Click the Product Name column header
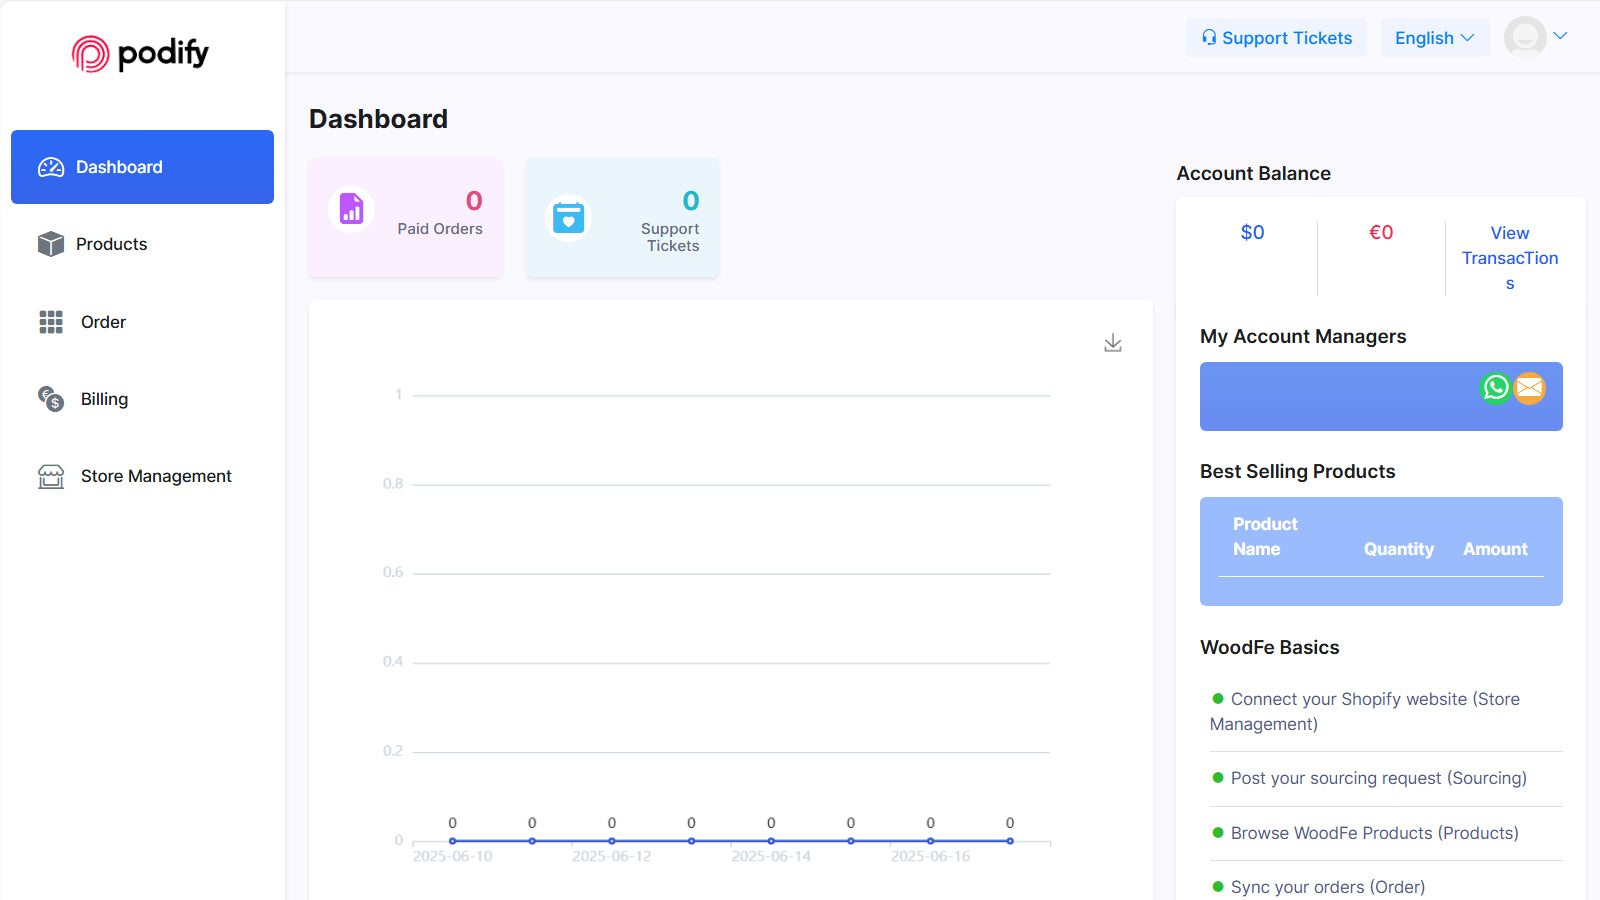The image size is (1600, 900). tap(1265, 536)
